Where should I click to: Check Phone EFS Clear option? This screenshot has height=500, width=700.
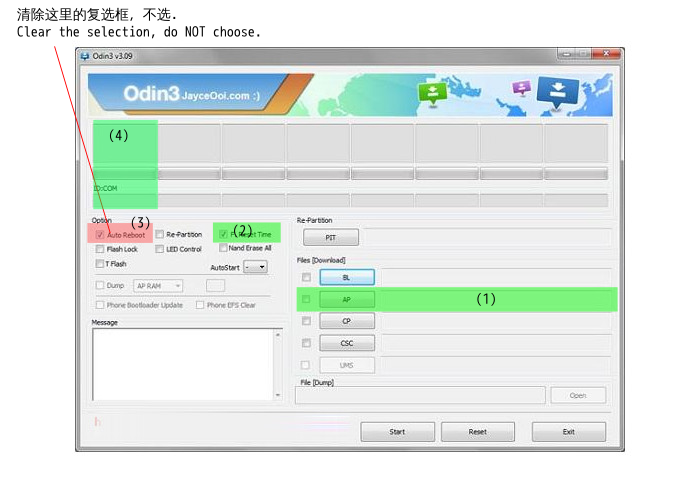click(x=200, y=305)
